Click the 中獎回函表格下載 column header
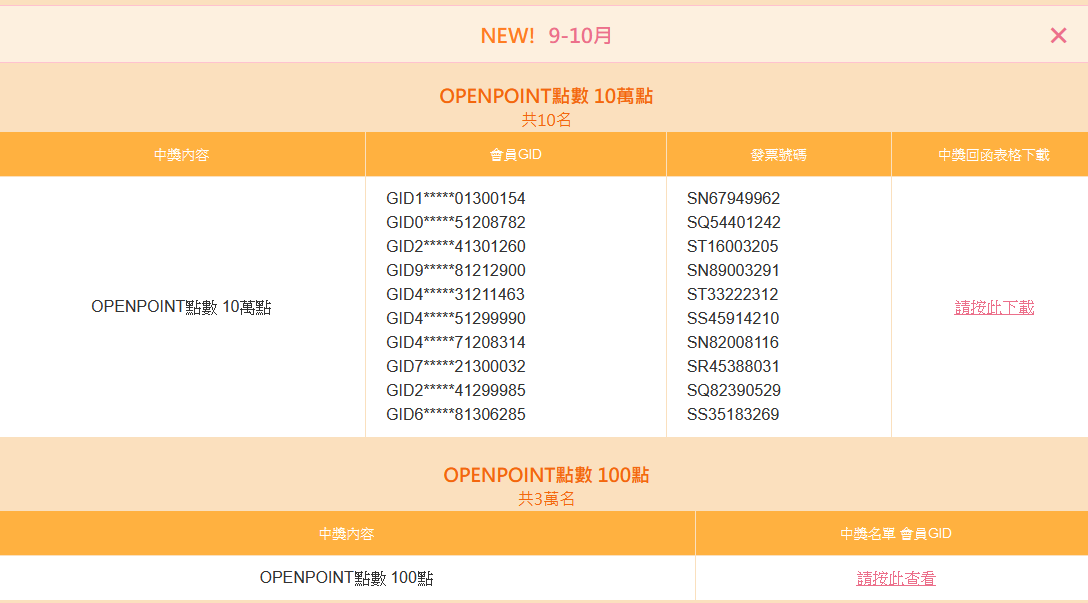Viewport: 1088px width, 603px height. tap(994, 155)
